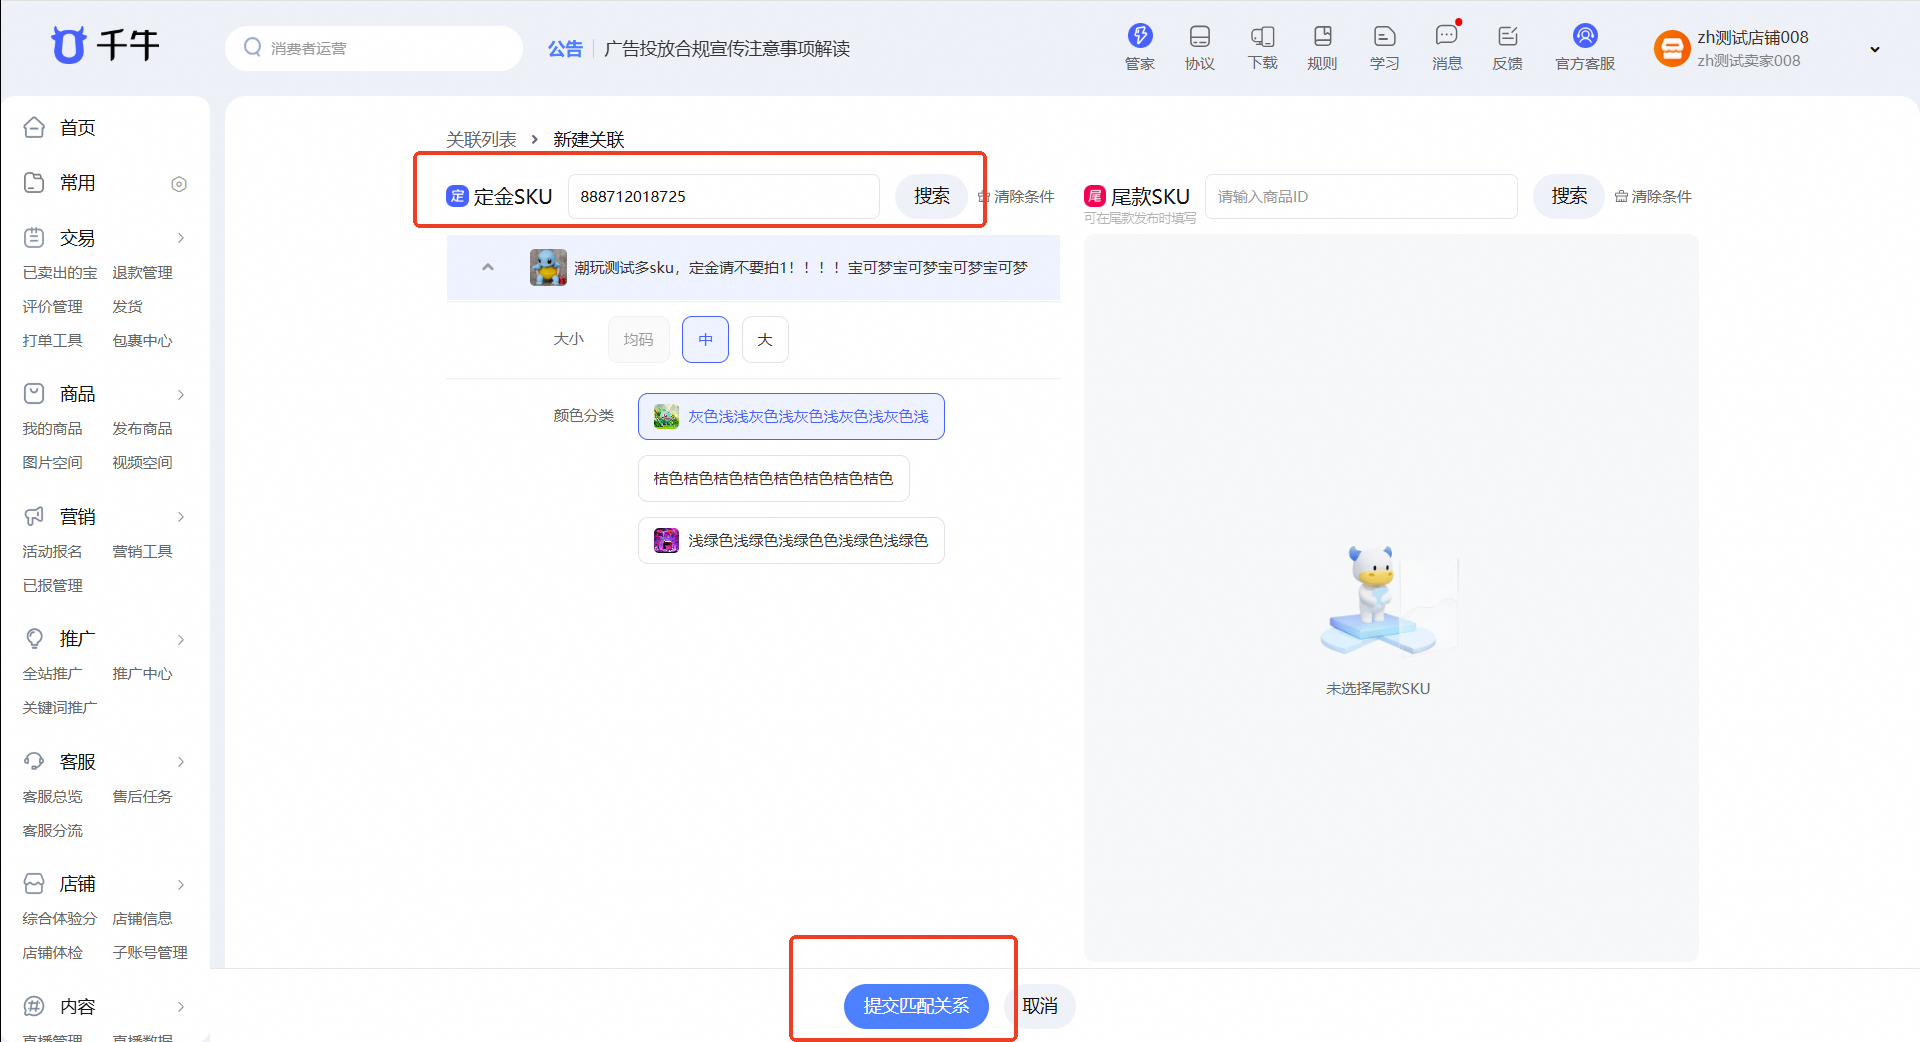This screenshot has height=1042, width=1920.
Task: Click the search magnifier icon in top bar
Action: pos(253,47)
